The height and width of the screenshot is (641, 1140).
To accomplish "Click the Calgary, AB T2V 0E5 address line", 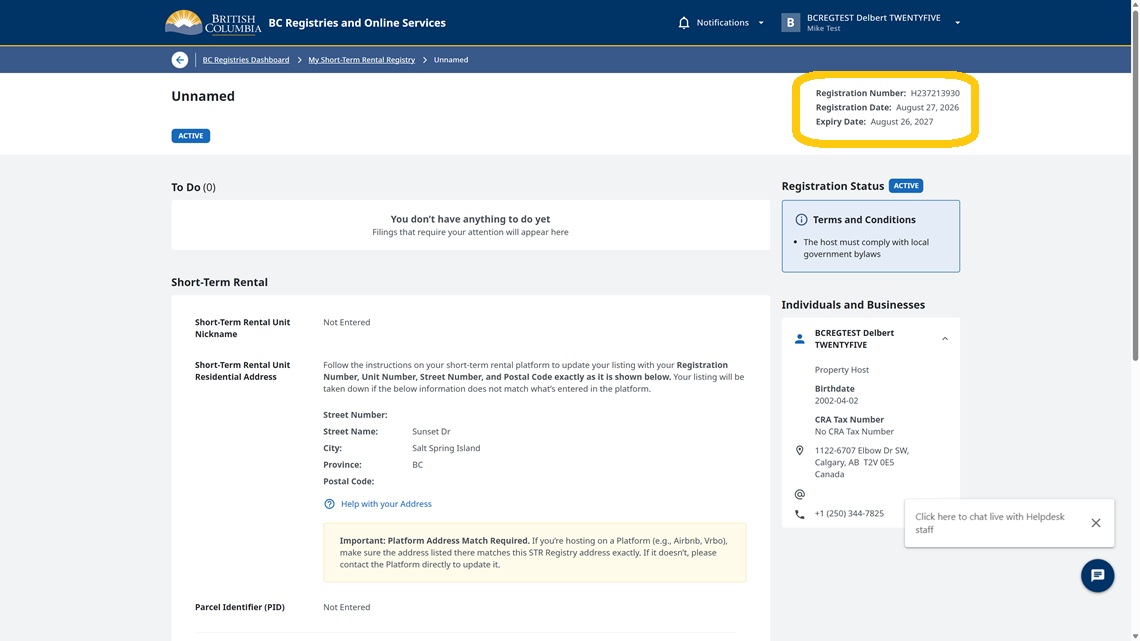I will pos(854,462).
